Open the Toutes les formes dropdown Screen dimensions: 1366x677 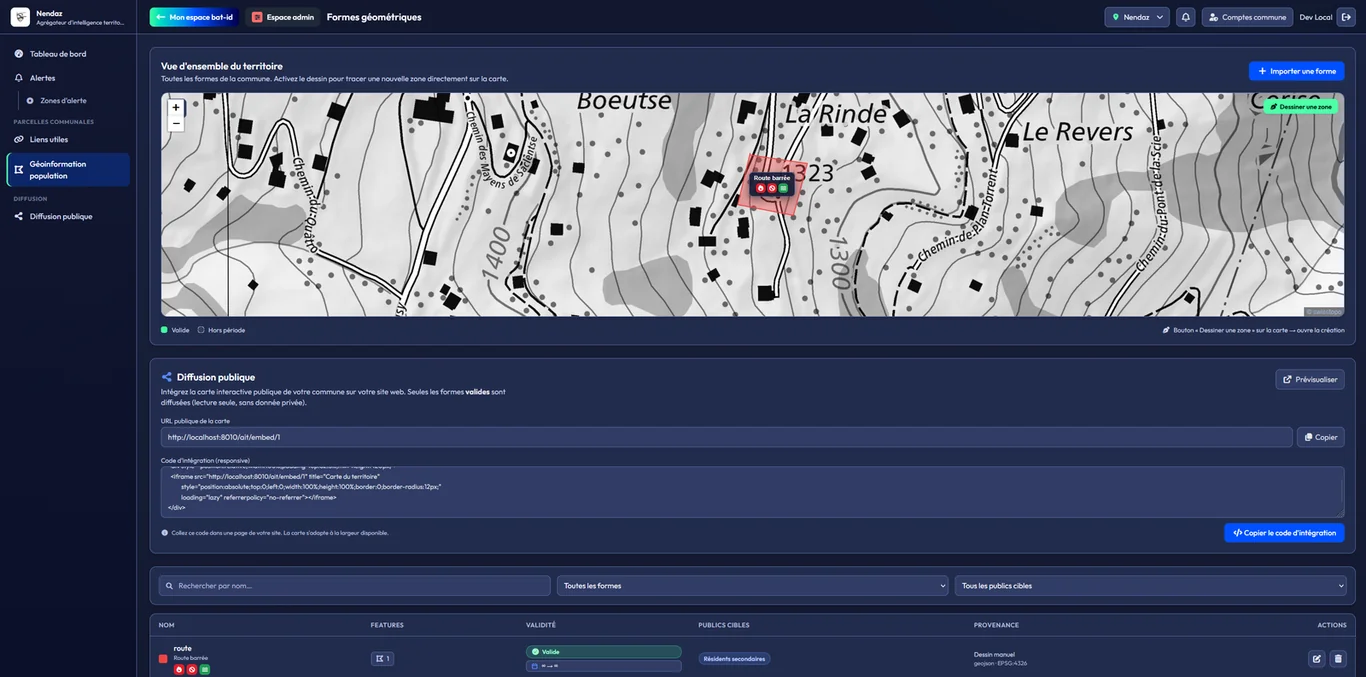[752, 586]
